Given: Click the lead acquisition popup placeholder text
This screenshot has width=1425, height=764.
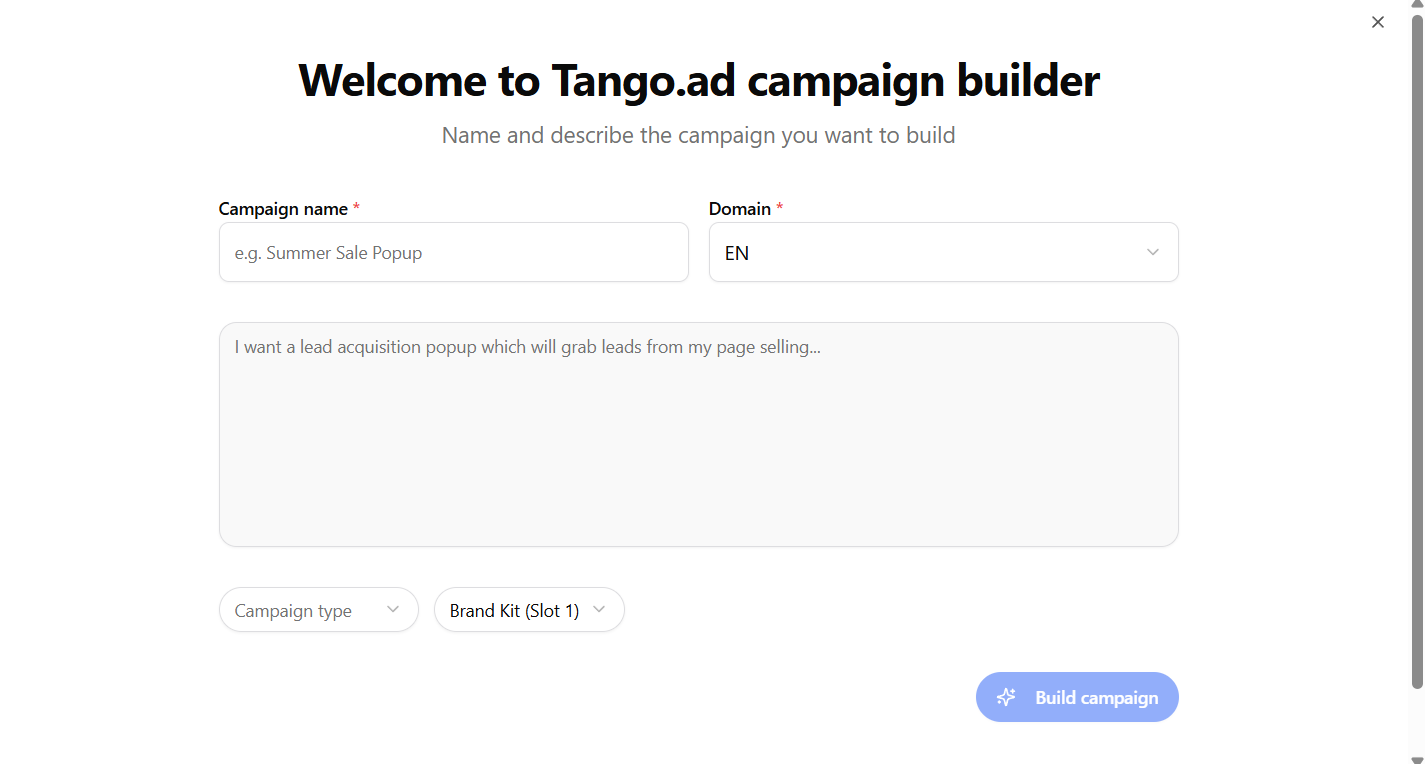Looking at the screenshot, I should pyautogui.click(x=528, y=347).
